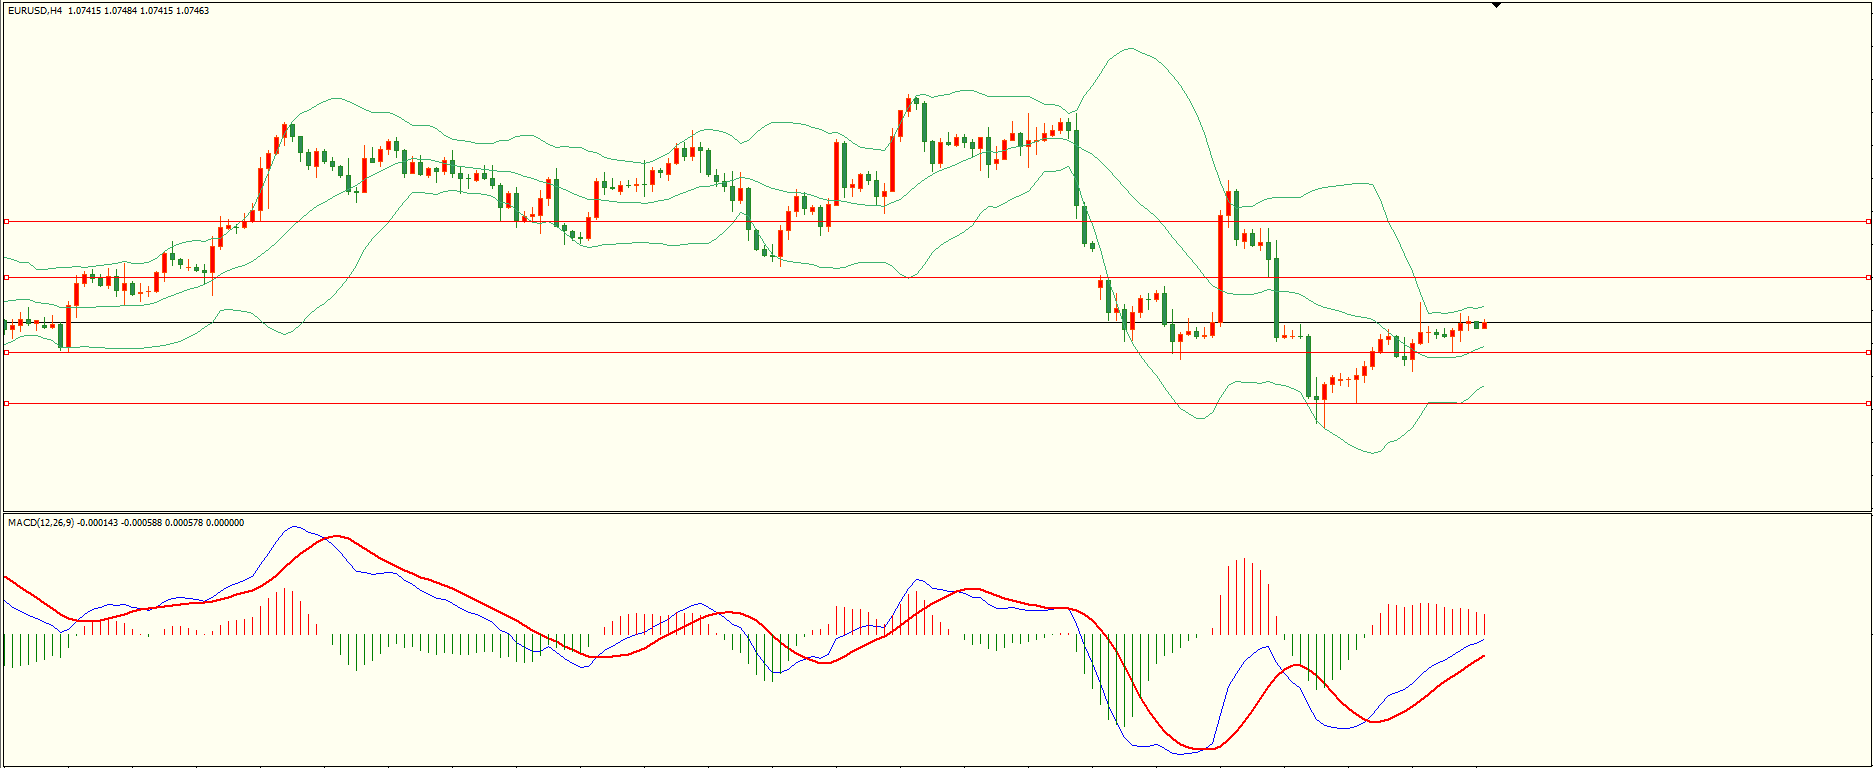The image size is (1873, 768).
Task: Click right handle of third red horizontal line
Action: (1868, 352)
